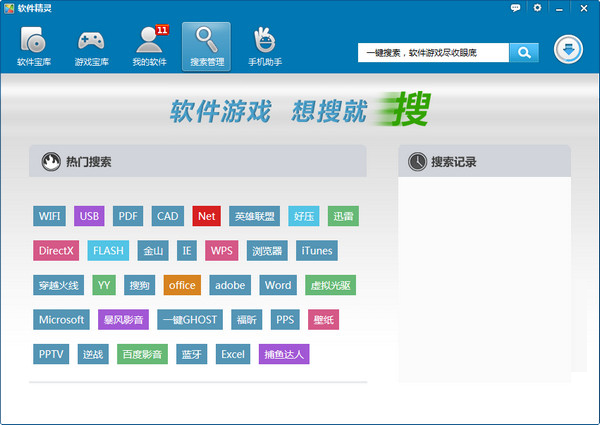Image resolution: width=600 pixels, height=425 pixels.
Task: Open the 软件宝库 software library
Action: point(34,47)
